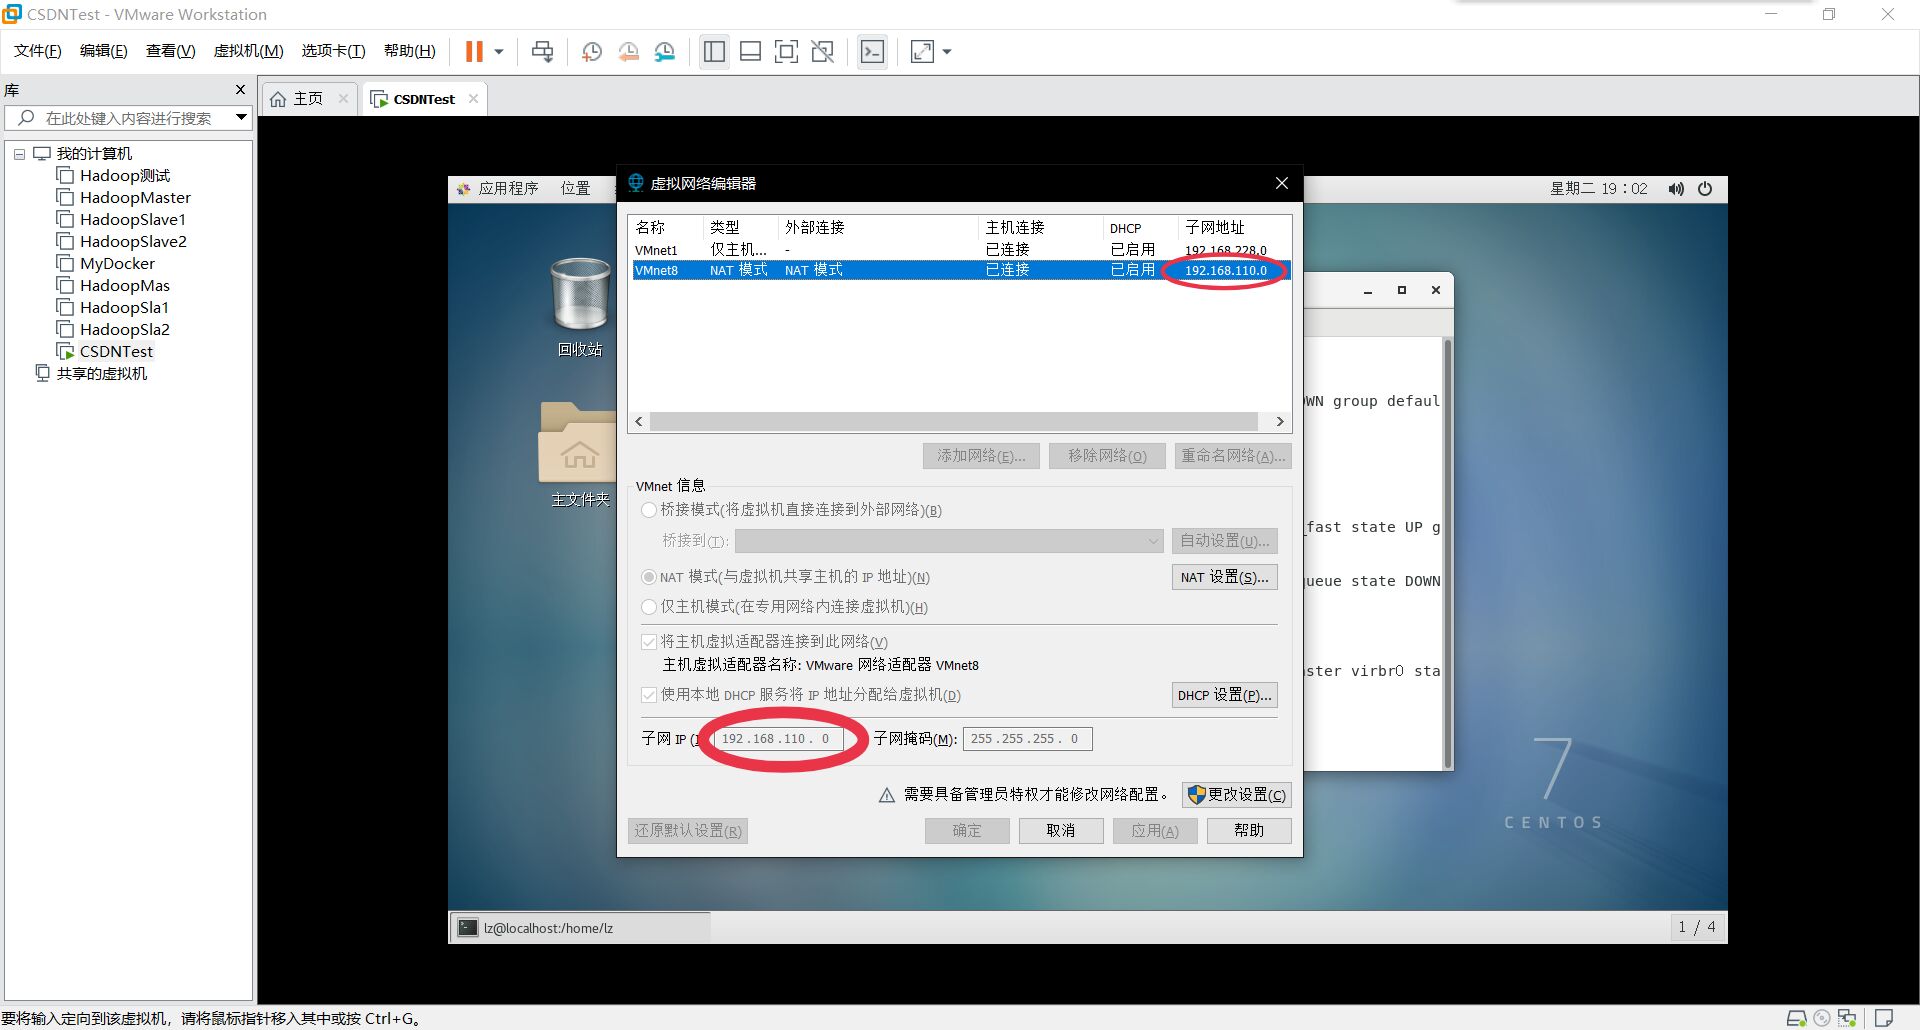The width and height of the screenshot is (1920, 1030).
Task: Open the library search dropdown arrow
Action: 241,118
